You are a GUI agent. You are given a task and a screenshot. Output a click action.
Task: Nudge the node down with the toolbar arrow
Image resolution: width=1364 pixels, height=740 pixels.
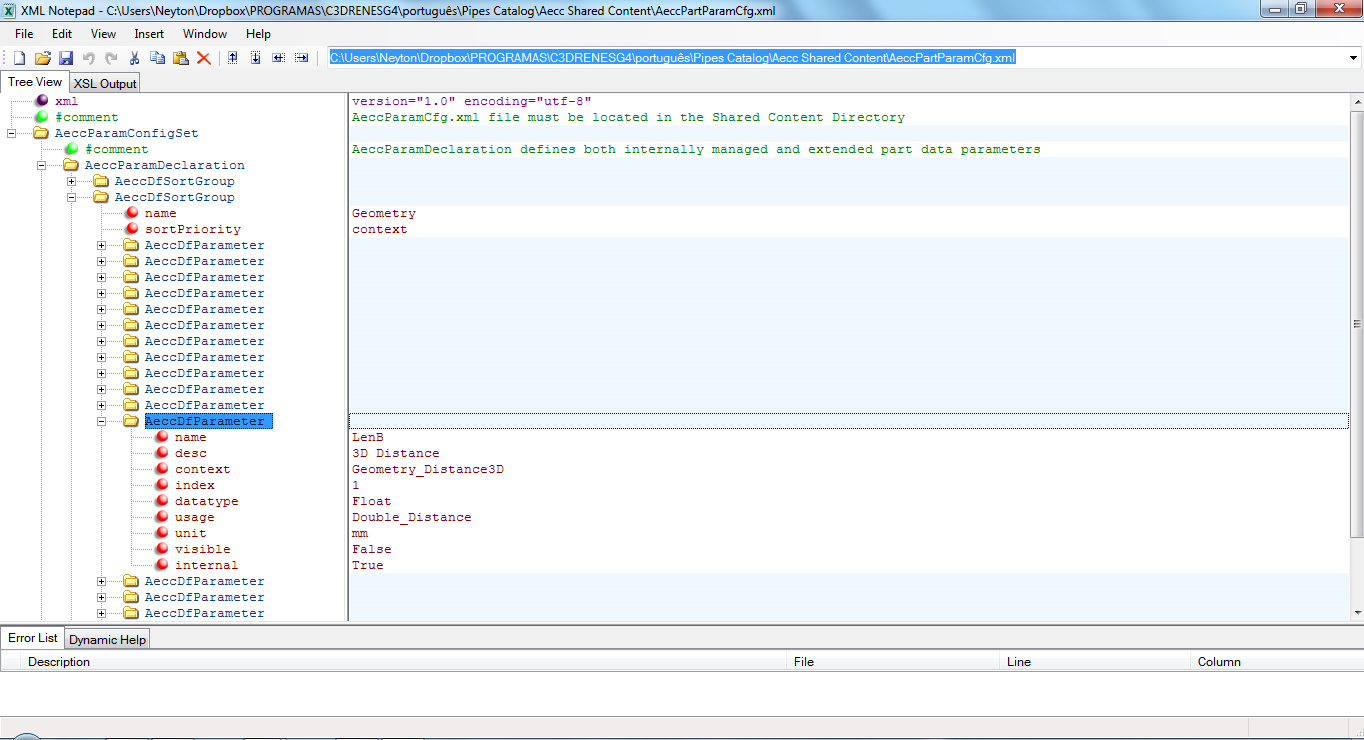tap(255, 58)
